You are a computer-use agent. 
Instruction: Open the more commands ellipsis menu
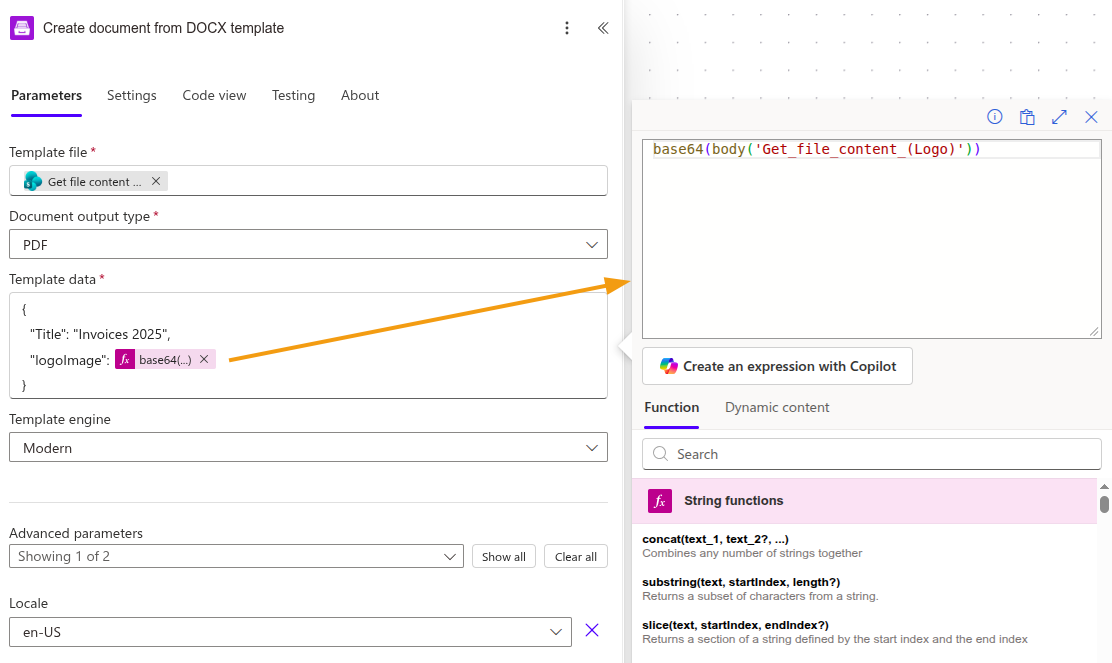coord(567,28)
